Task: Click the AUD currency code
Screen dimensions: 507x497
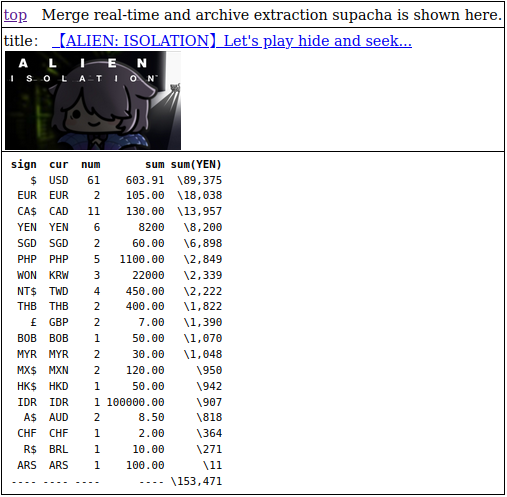Action: (x=59, y=417)
